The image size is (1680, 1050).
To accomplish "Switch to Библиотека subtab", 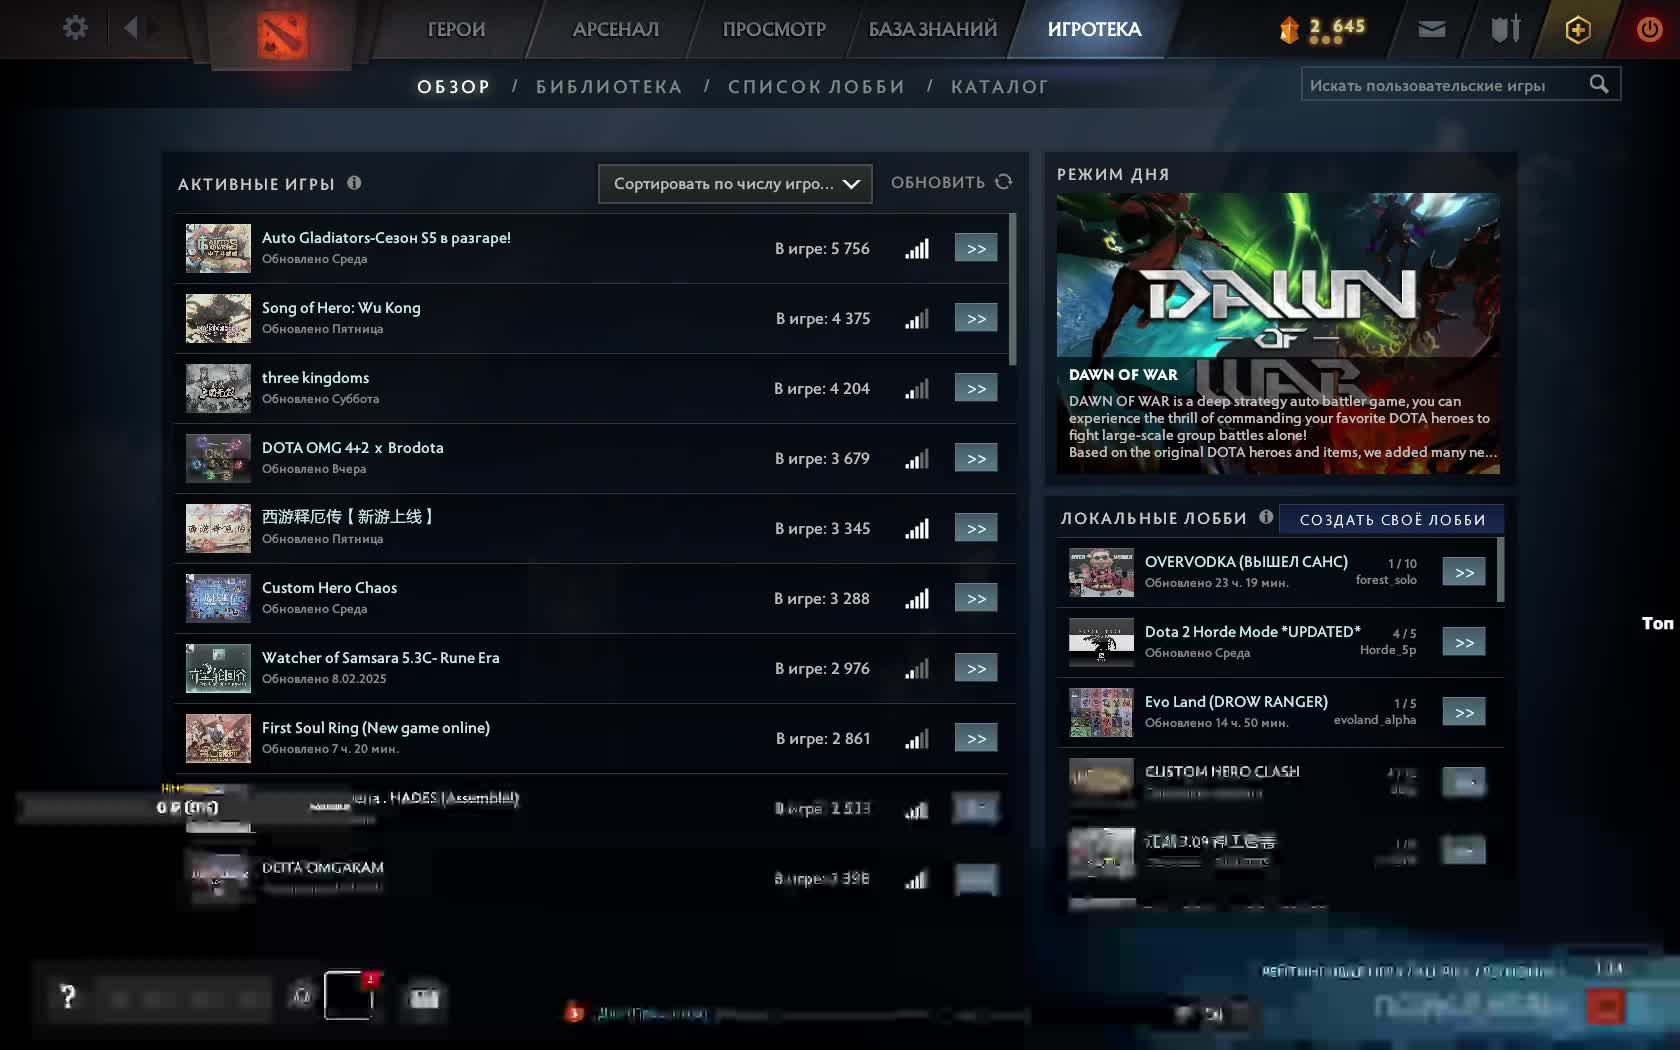I will [609, 87].
